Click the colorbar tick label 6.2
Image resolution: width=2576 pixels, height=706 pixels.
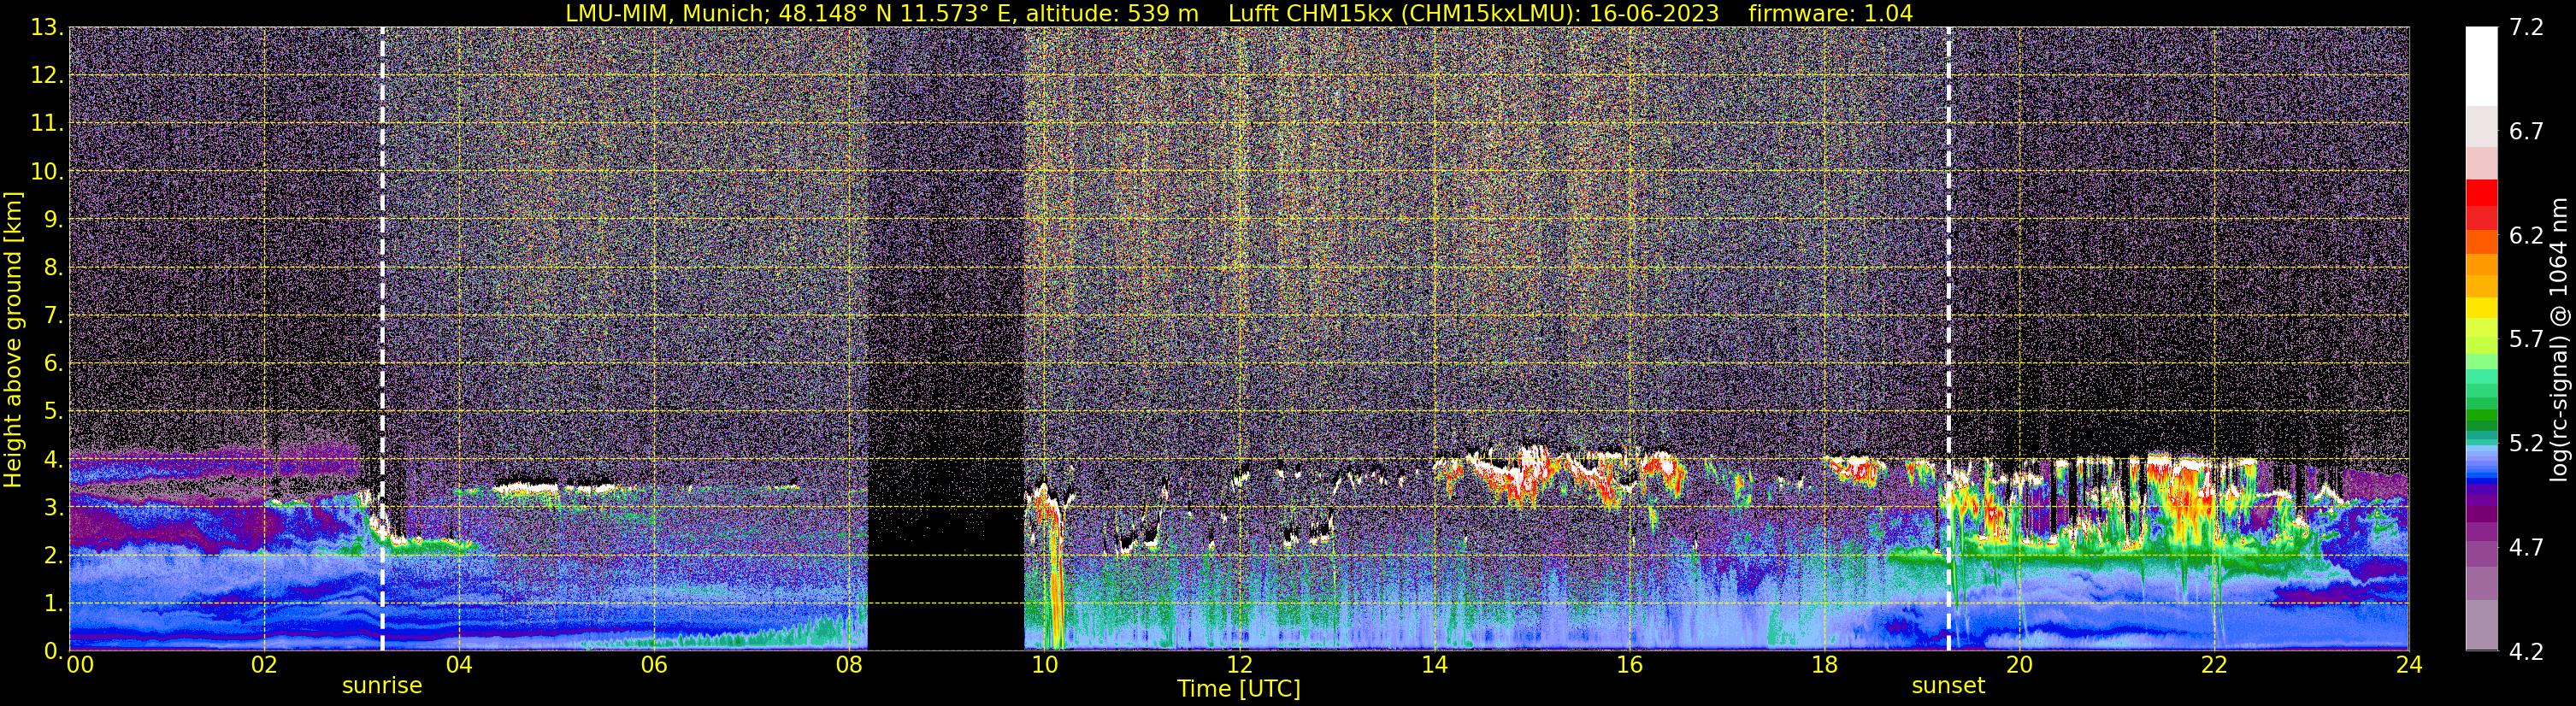click(x=2526, y=236)
